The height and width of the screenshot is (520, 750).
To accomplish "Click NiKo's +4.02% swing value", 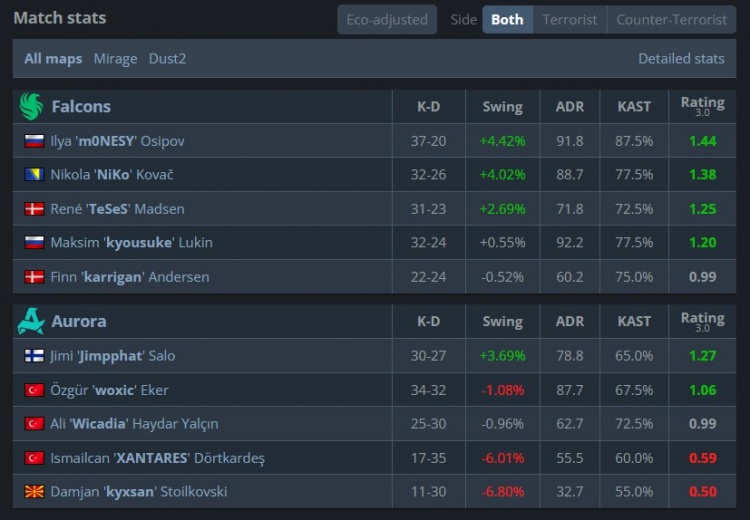I will 502,175.
